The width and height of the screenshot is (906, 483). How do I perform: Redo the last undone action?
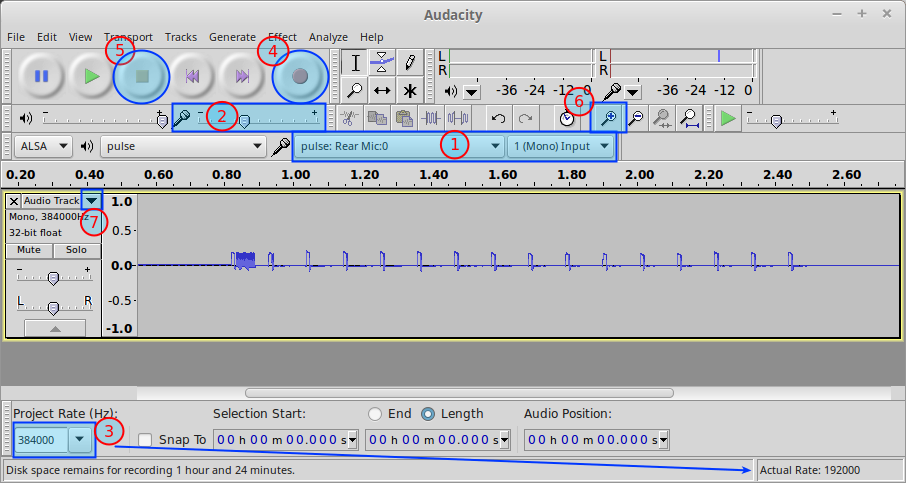(x=525, y=118)
